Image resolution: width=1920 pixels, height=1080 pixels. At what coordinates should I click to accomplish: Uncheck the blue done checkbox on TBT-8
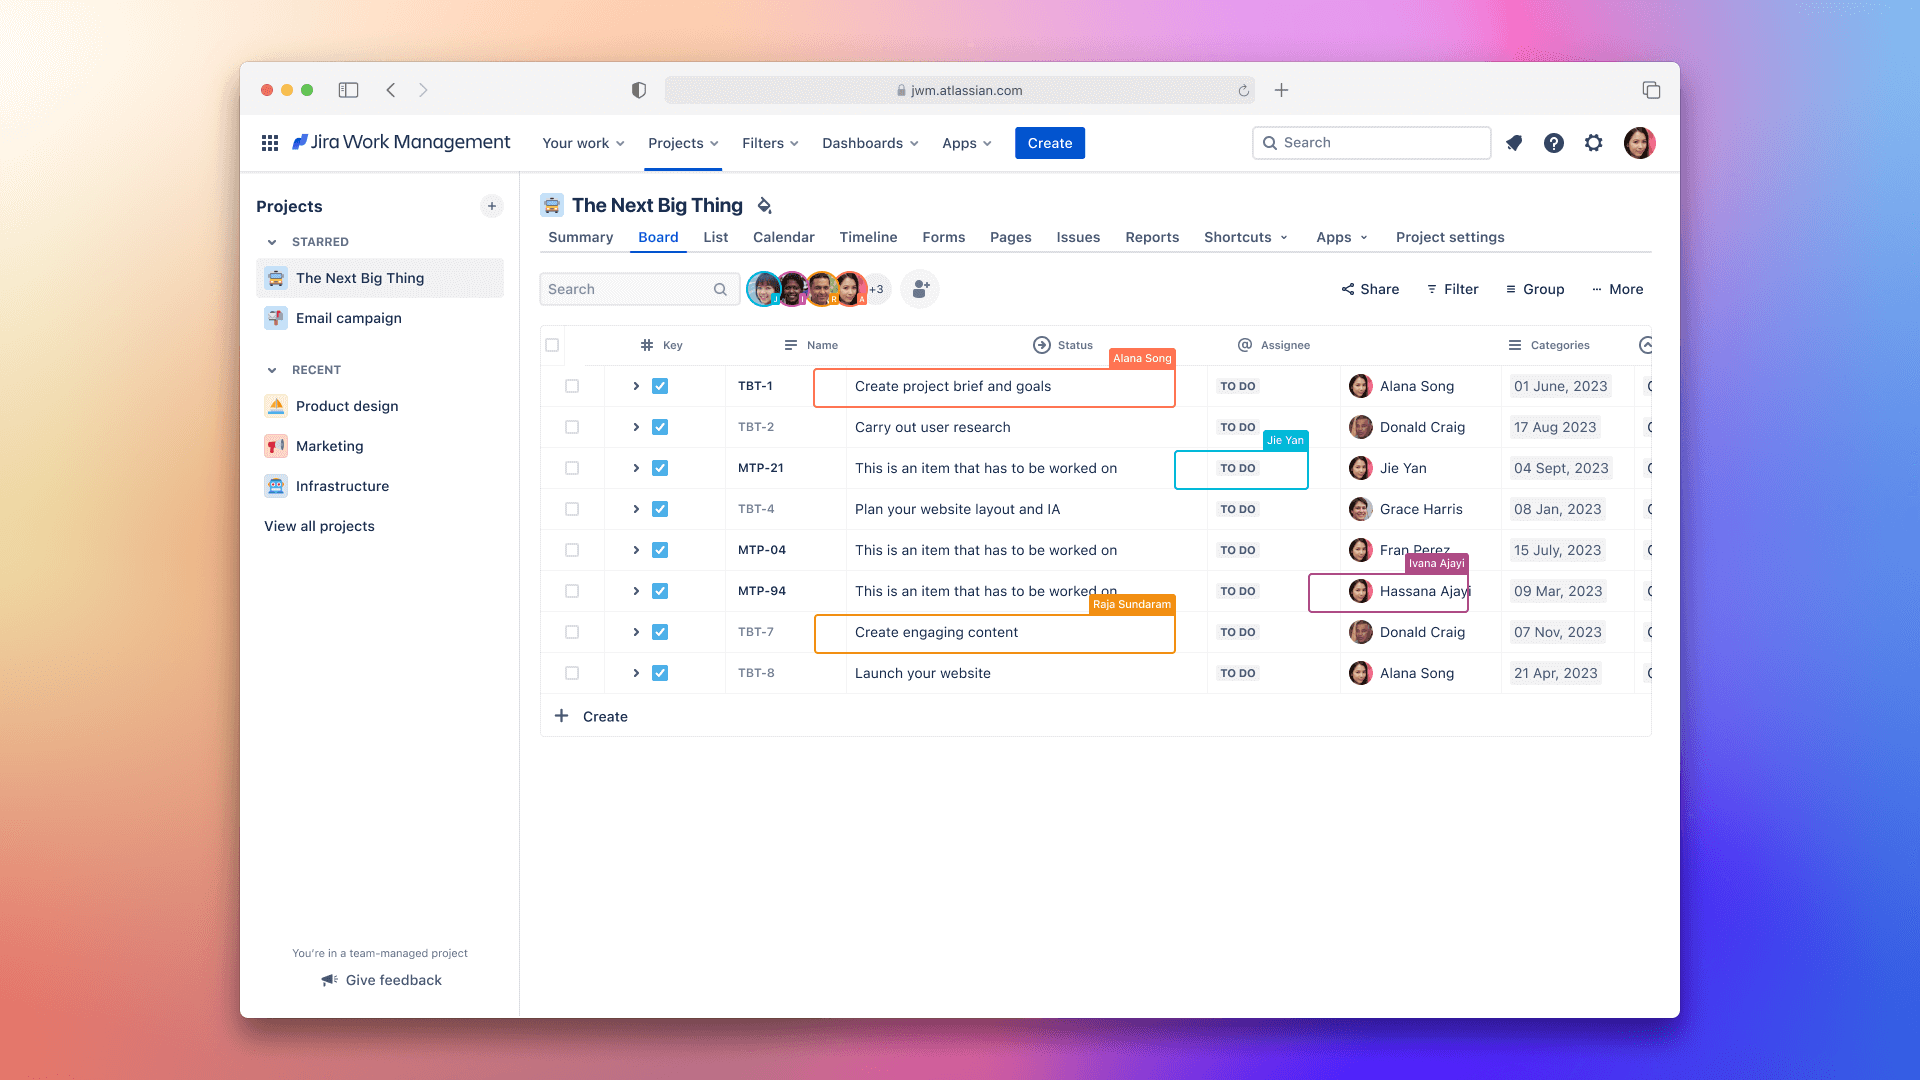pos(660,673)
